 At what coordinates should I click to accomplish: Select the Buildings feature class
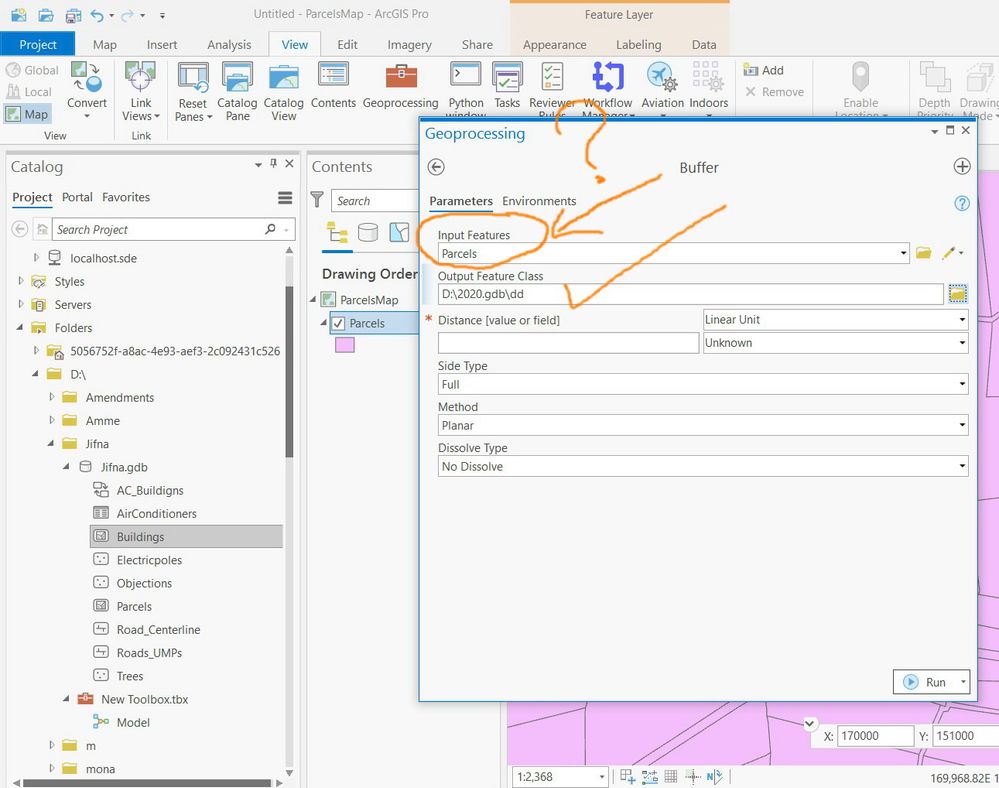point(186,536)
